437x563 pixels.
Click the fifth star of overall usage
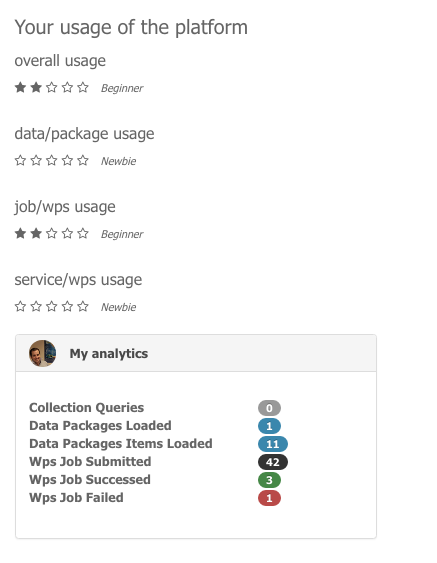coord(83,87)
